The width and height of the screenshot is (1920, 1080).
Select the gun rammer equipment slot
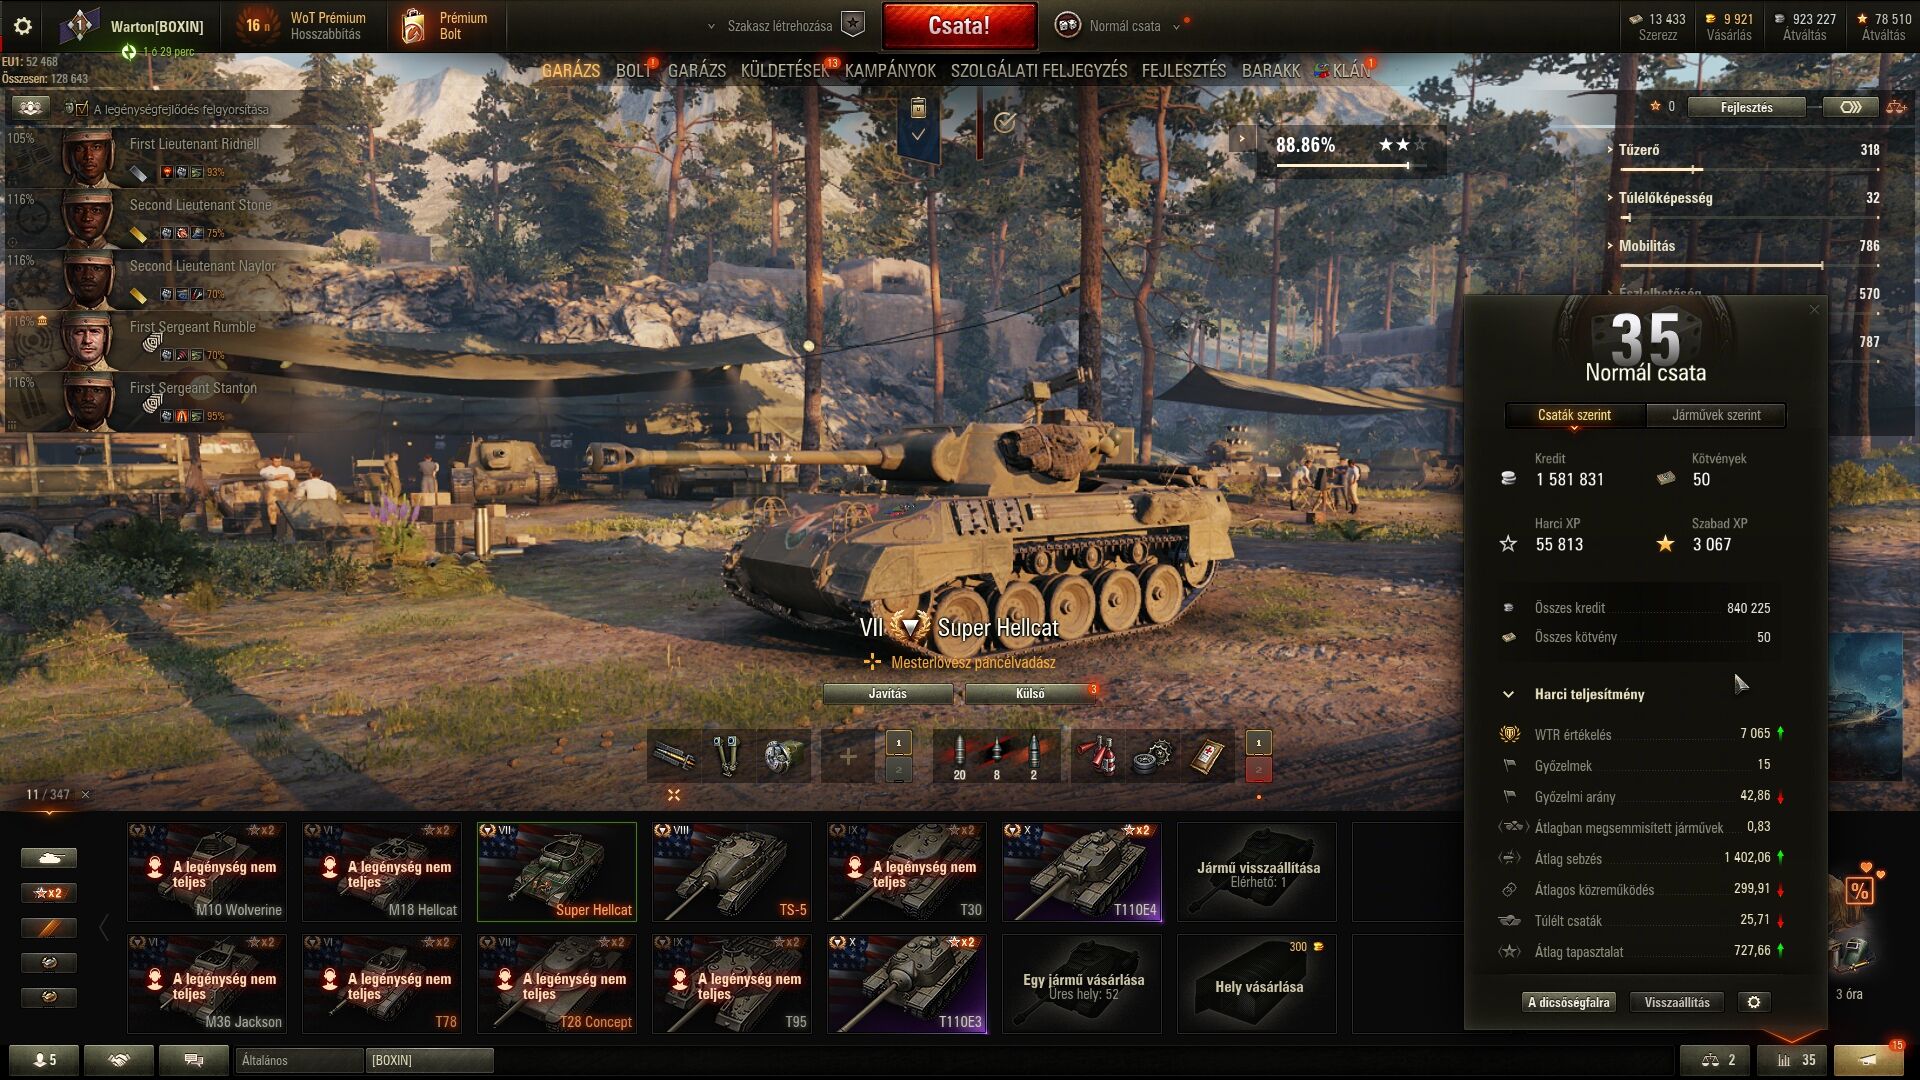click(x=674, y=756)
